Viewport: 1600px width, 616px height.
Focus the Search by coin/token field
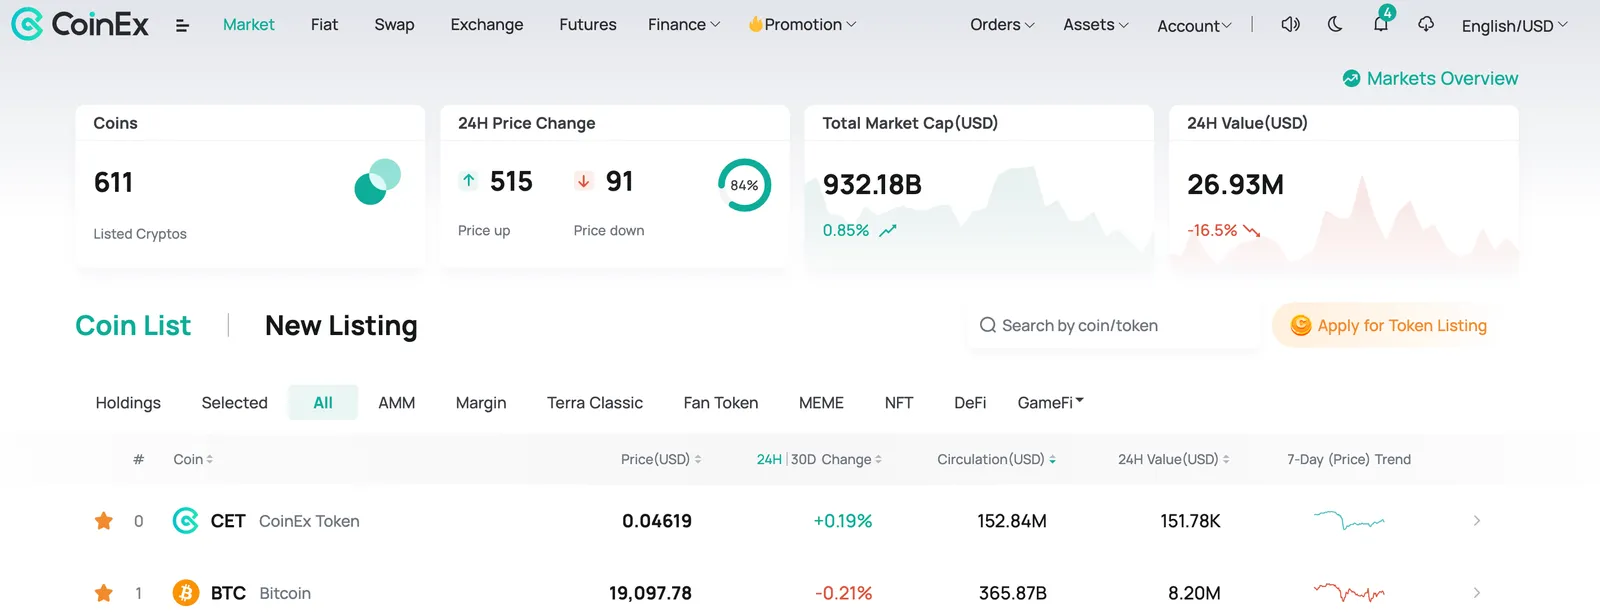(x=1115, y=325)
